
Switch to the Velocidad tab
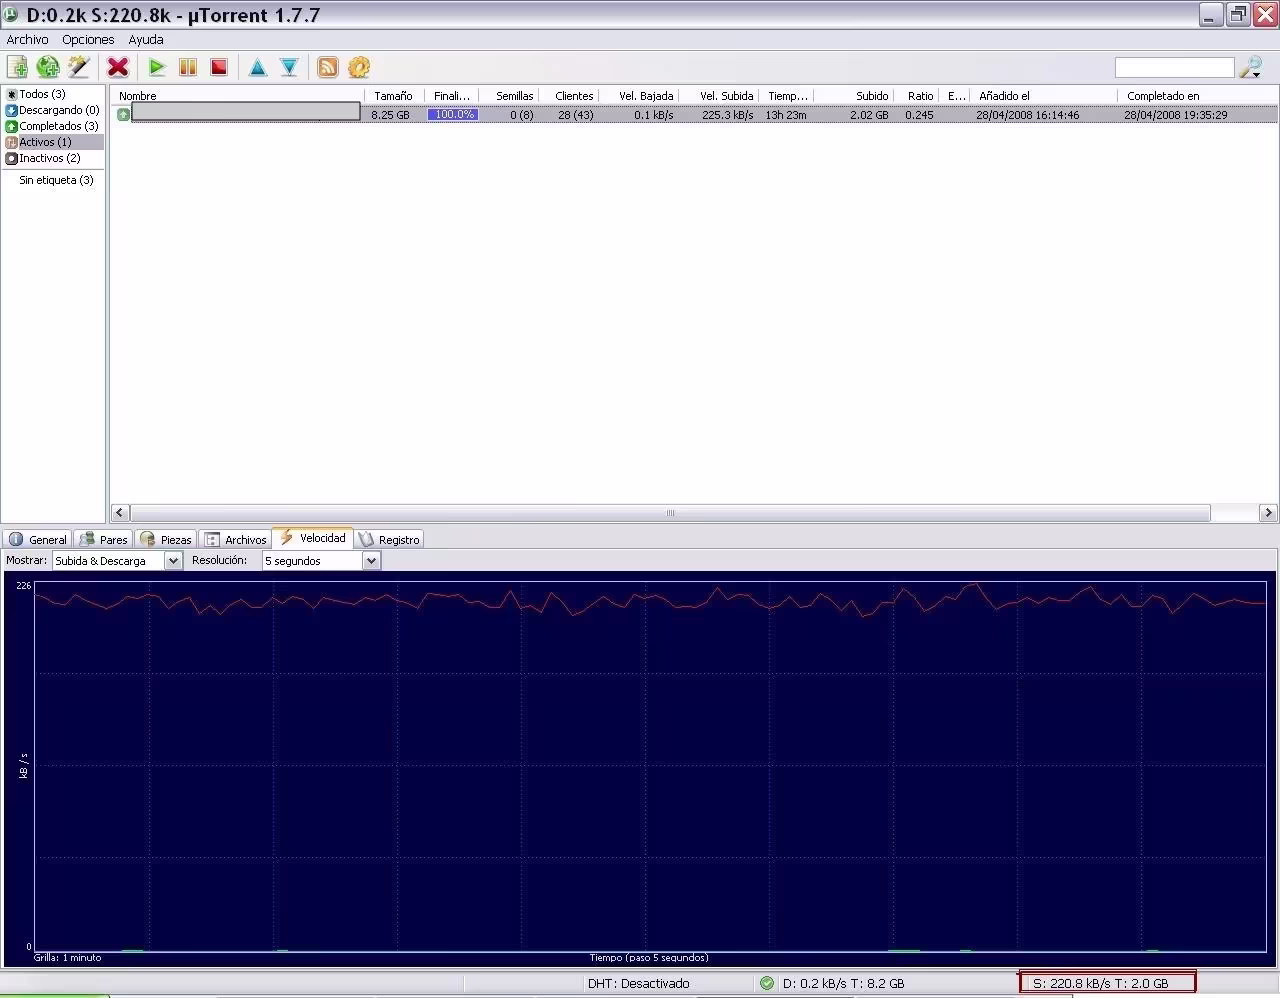pos(313,538)
